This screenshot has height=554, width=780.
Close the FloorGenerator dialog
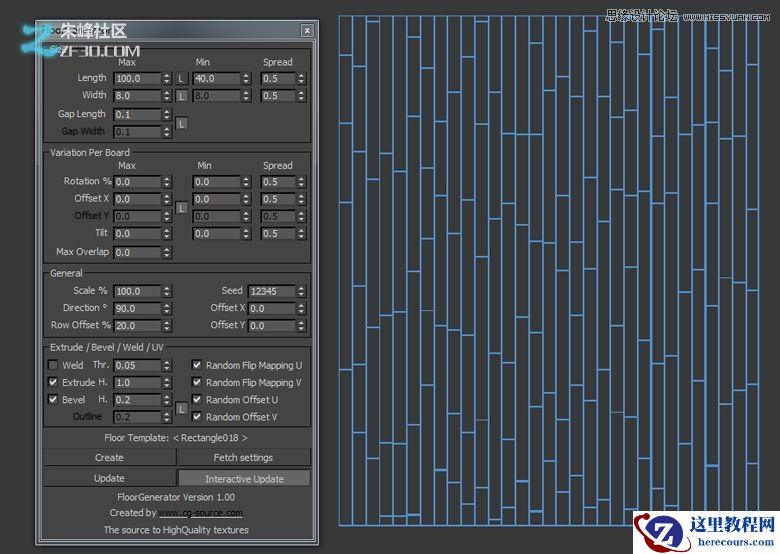(307, 30)
